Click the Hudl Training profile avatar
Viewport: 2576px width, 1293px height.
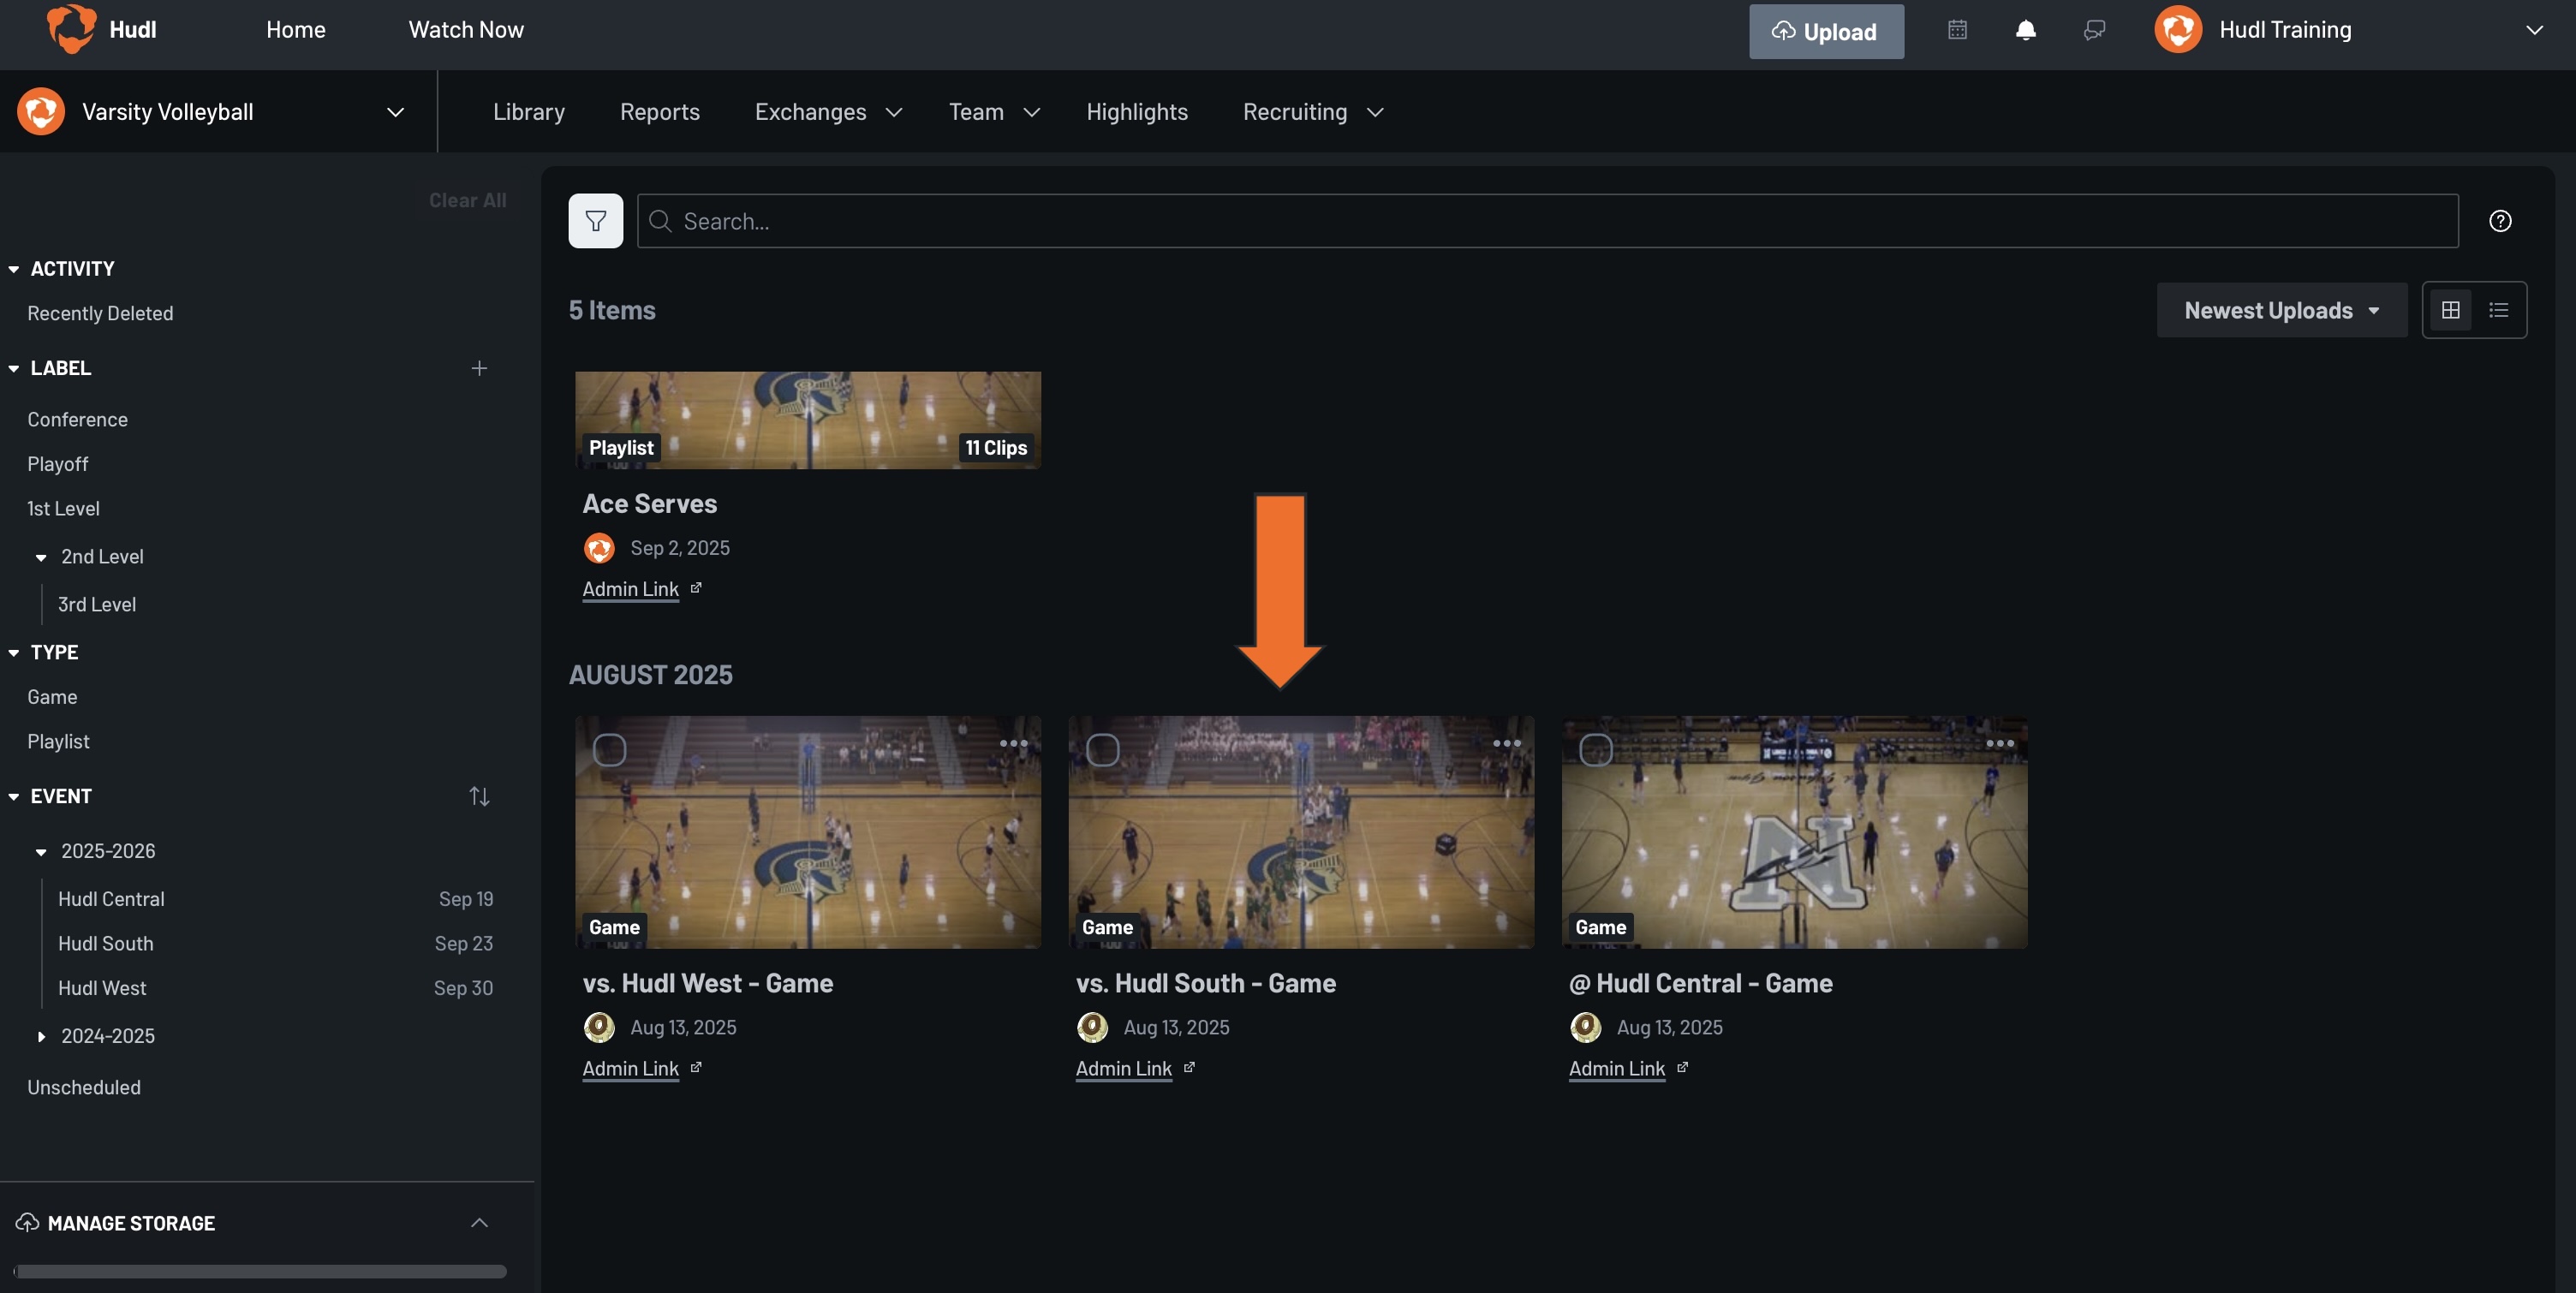click(x=2178, y=29)
